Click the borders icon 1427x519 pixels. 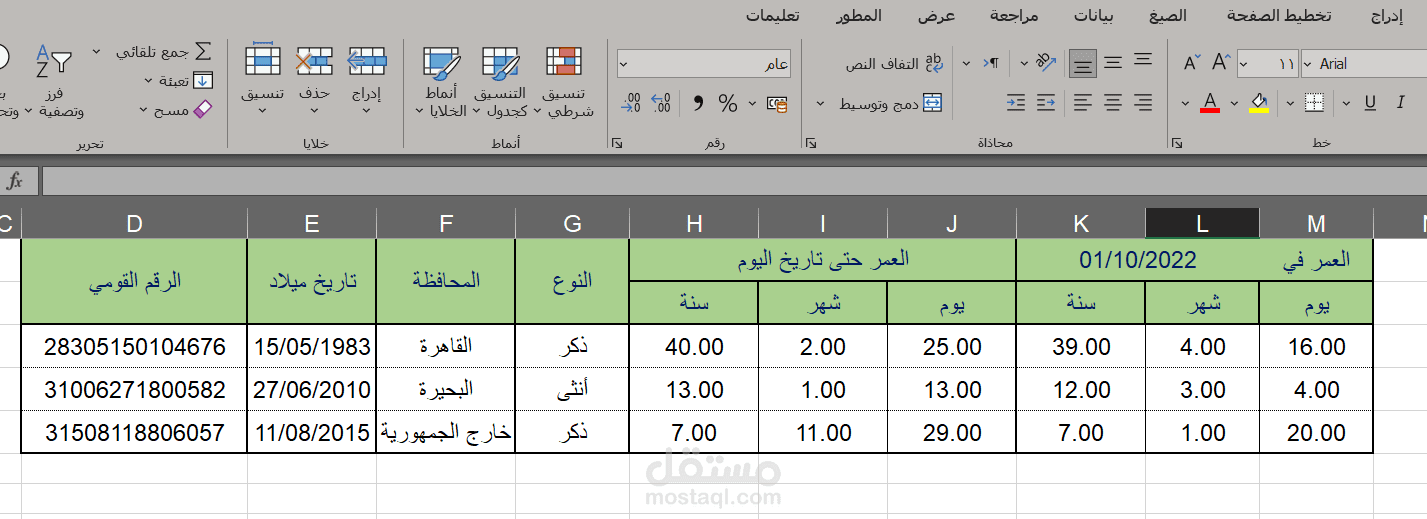click(1314, 103)
